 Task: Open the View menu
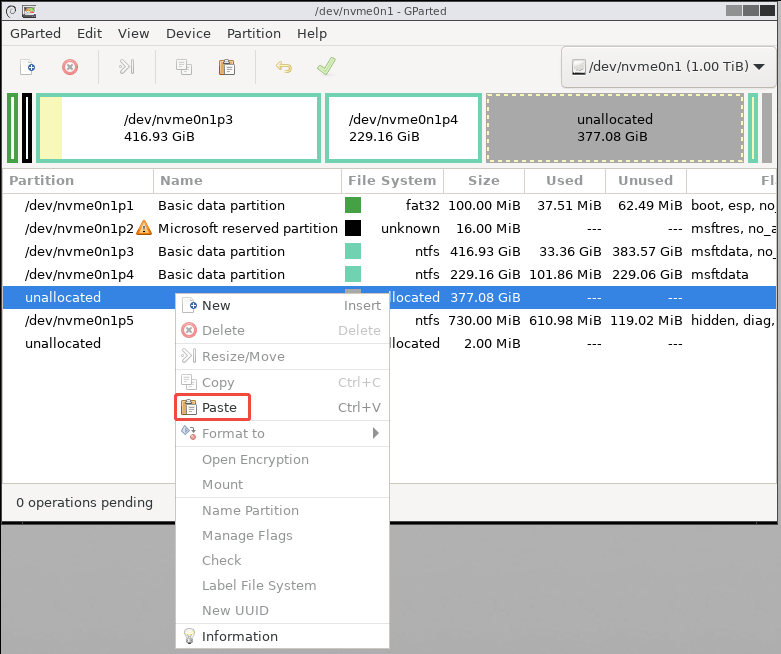pos(133,33)
